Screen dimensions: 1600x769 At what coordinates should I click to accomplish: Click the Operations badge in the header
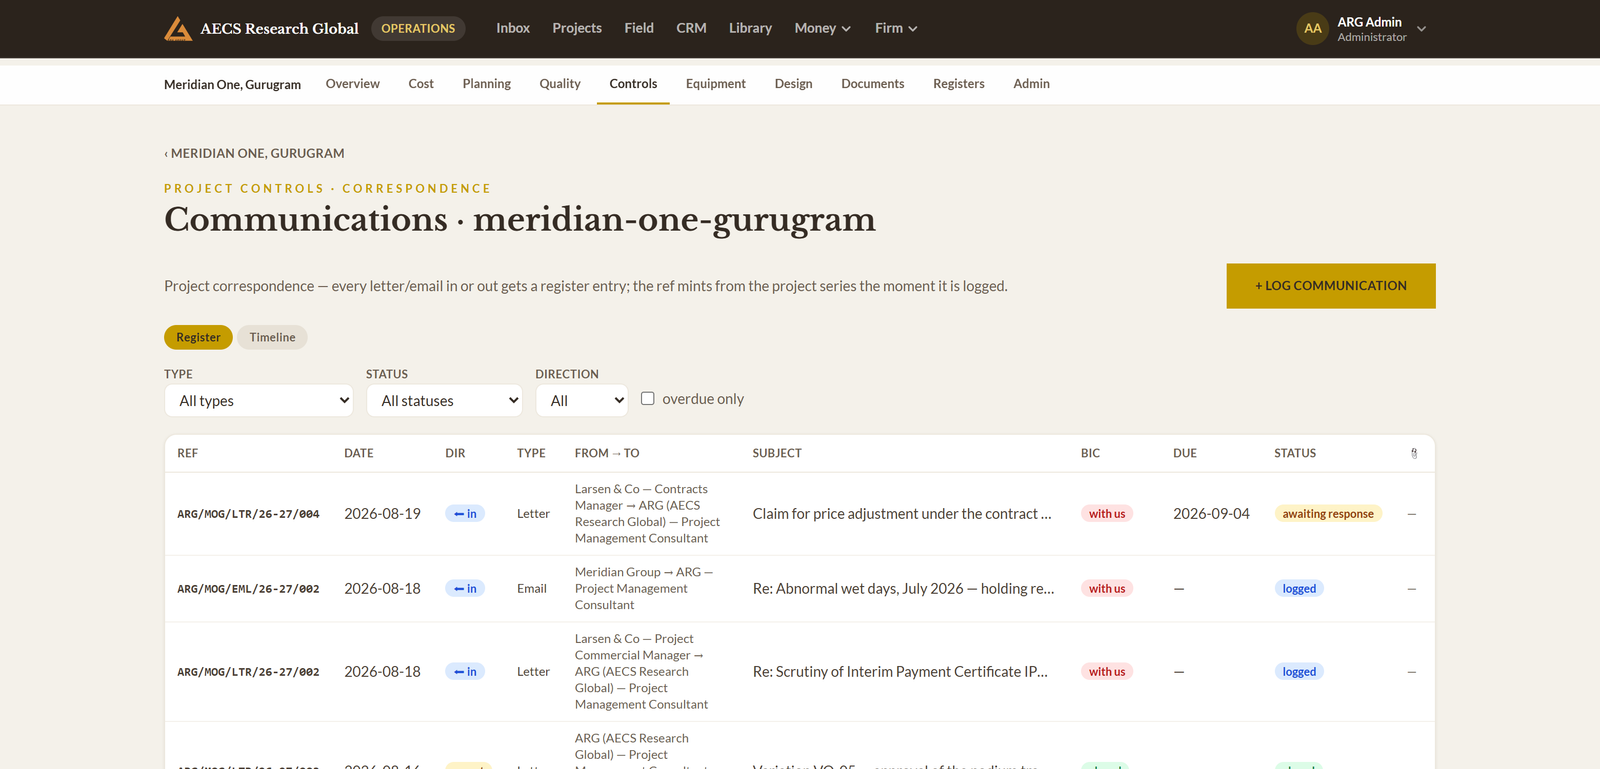pyautogui.click(x=418, y=28)
